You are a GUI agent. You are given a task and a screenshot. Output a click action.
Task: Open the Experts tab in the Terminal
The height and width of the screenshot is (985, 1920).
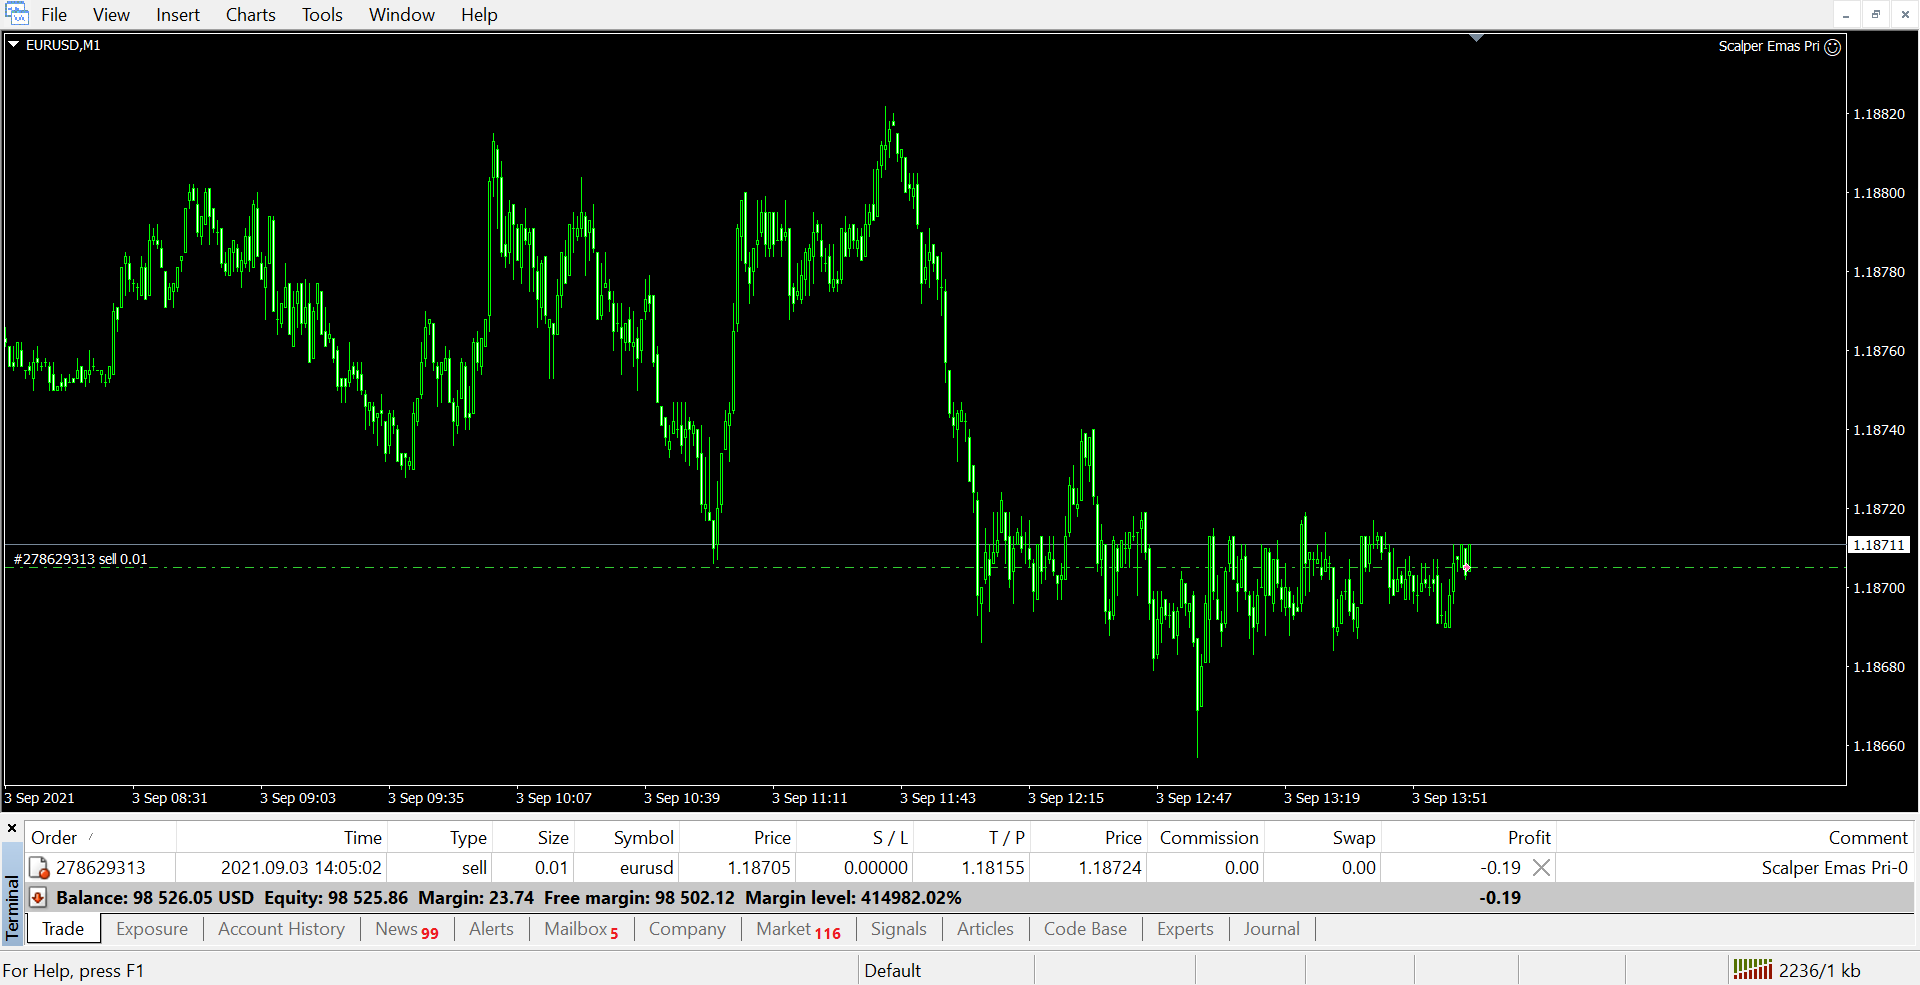1184,929
